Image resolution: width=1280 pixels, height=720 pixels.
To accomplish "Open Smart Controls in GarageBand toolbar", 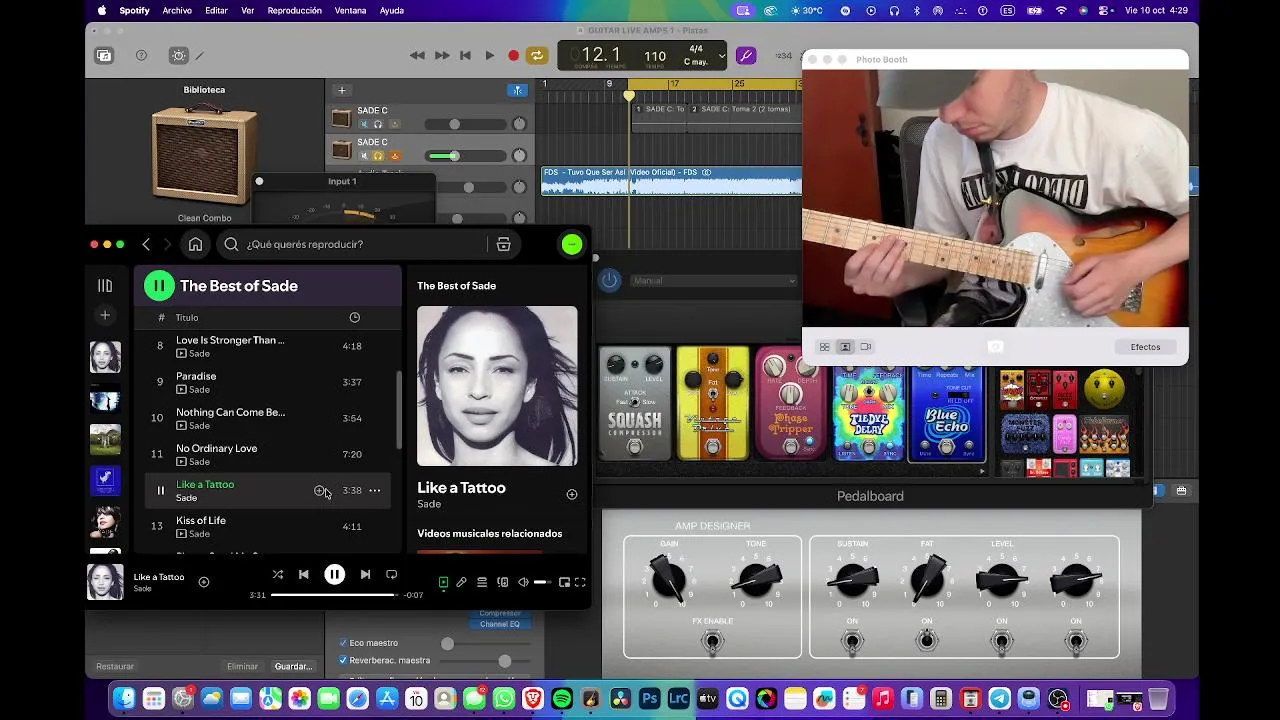I will coord(178,56).
